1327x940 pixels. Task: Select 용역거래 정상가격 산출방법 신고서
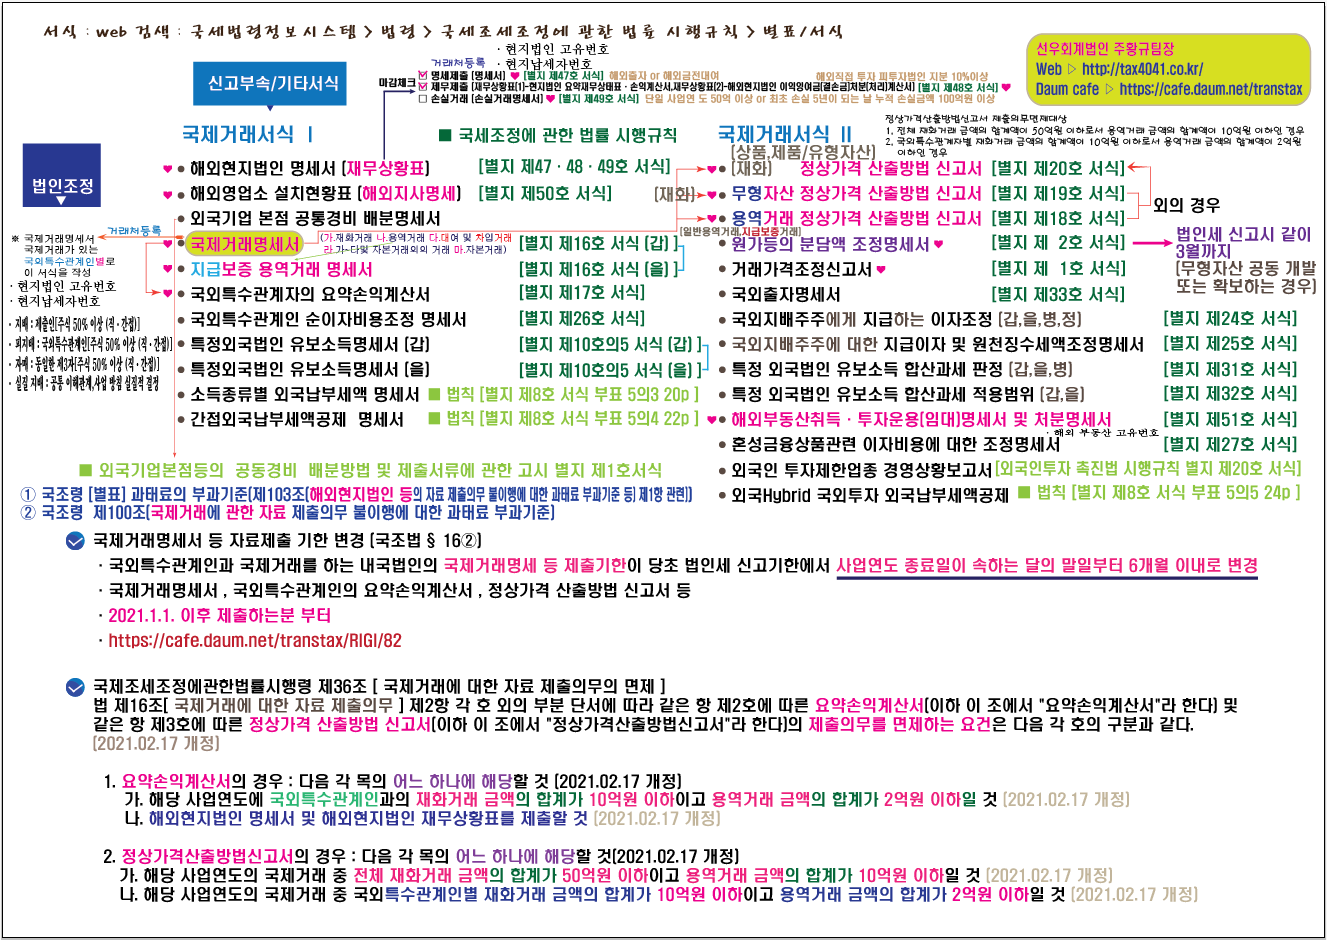coord(856,218)
